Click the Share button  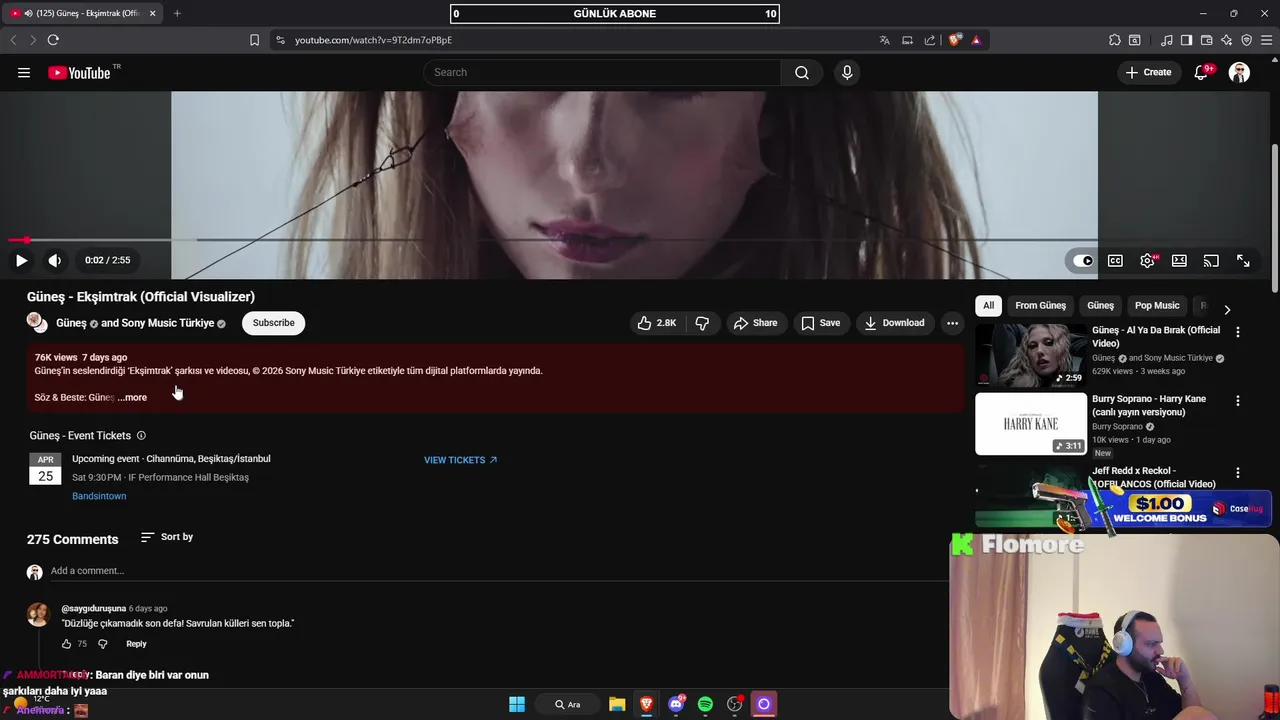pos(755,323)
